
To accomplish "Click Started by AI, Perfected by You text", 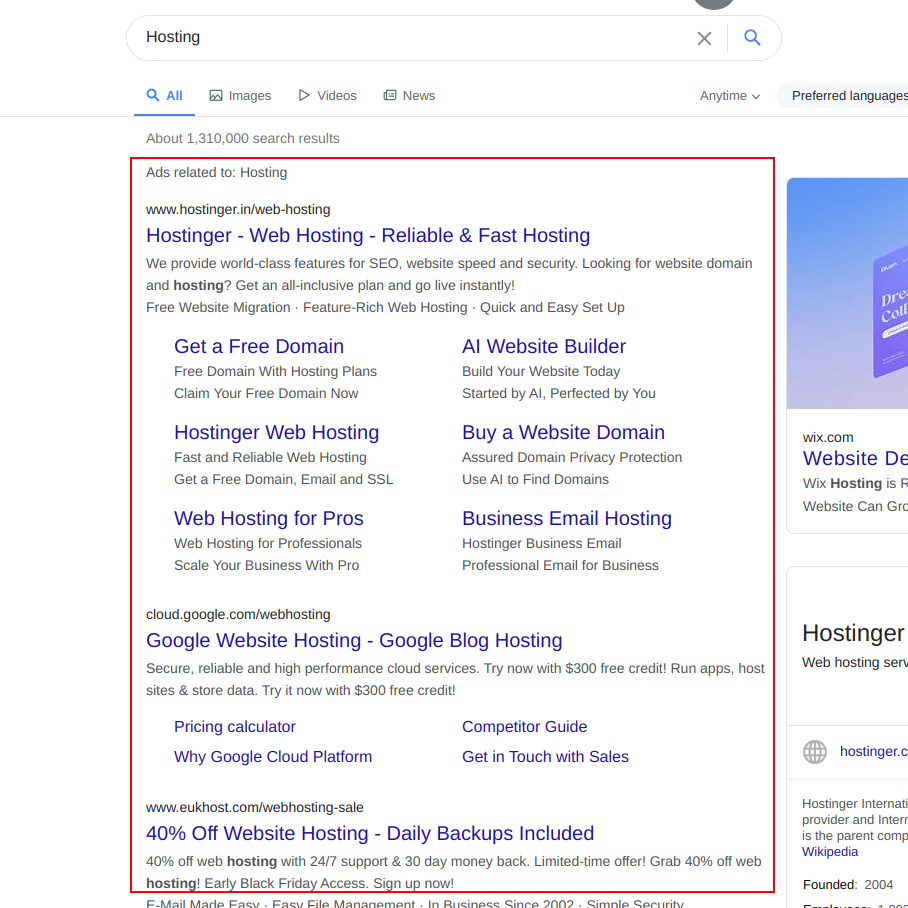I will pos(558,394).
